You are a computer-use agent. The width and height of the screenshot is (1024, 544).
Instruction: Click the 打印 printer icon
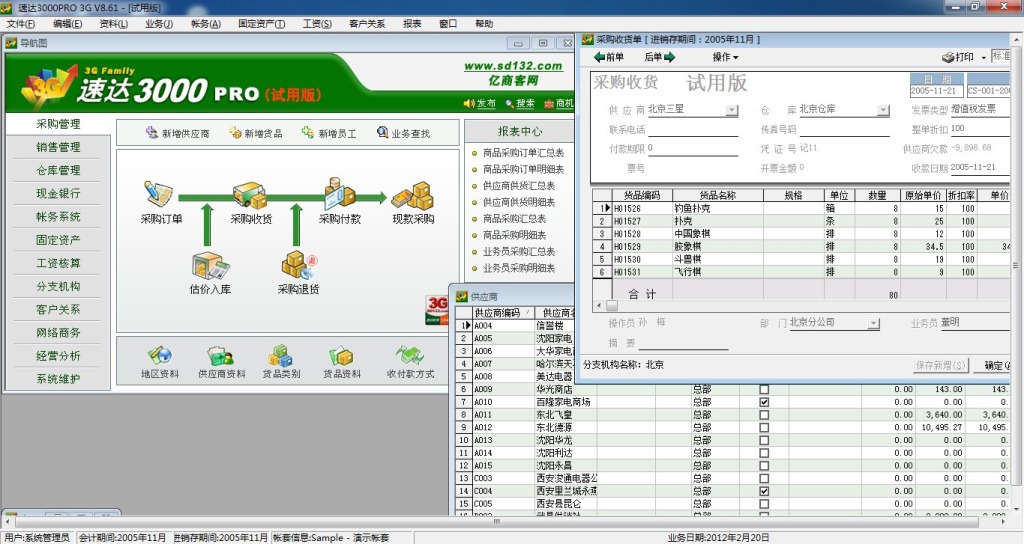coord(948,57)
